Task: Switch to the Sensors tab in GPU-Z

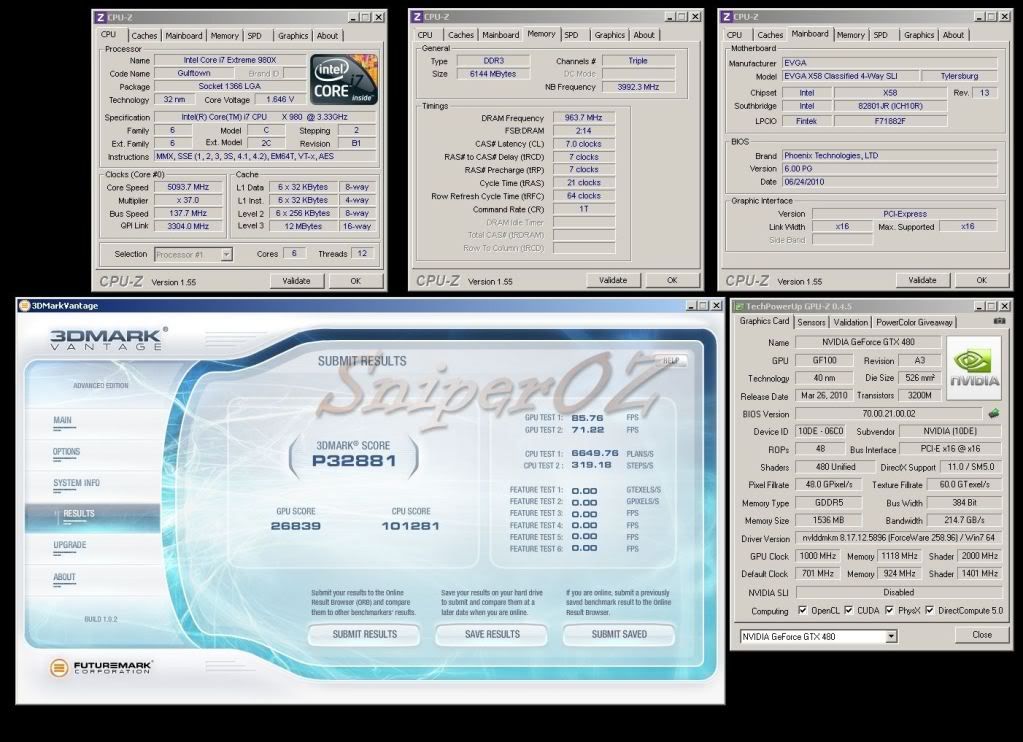Action: (811, 322)
